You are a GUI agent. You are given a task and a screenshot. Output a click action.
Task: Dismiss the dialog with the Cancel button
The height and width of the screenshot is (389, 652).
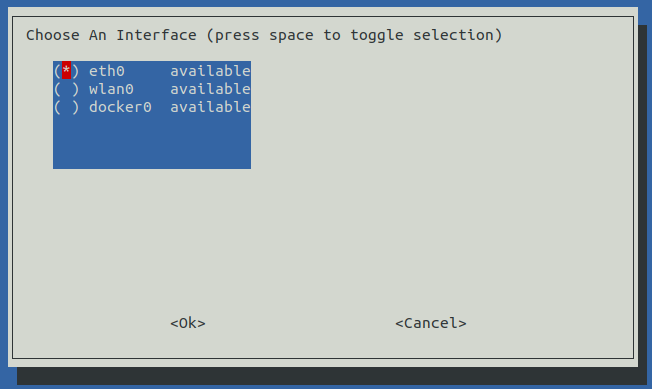click(431, 323)
